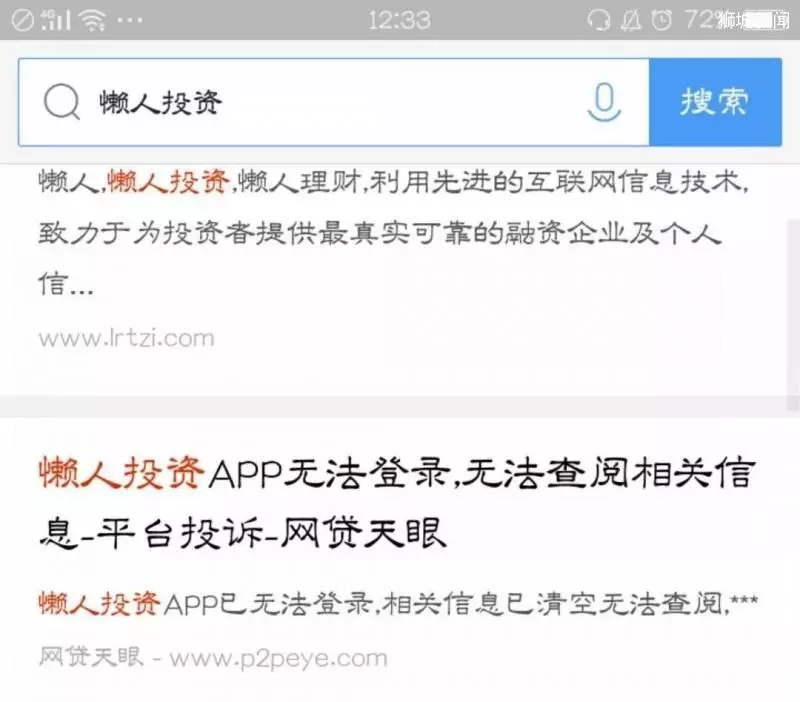Click the highlighted 懒人投资 in first snippet
The image size is (800, 702).
(168, 182)
